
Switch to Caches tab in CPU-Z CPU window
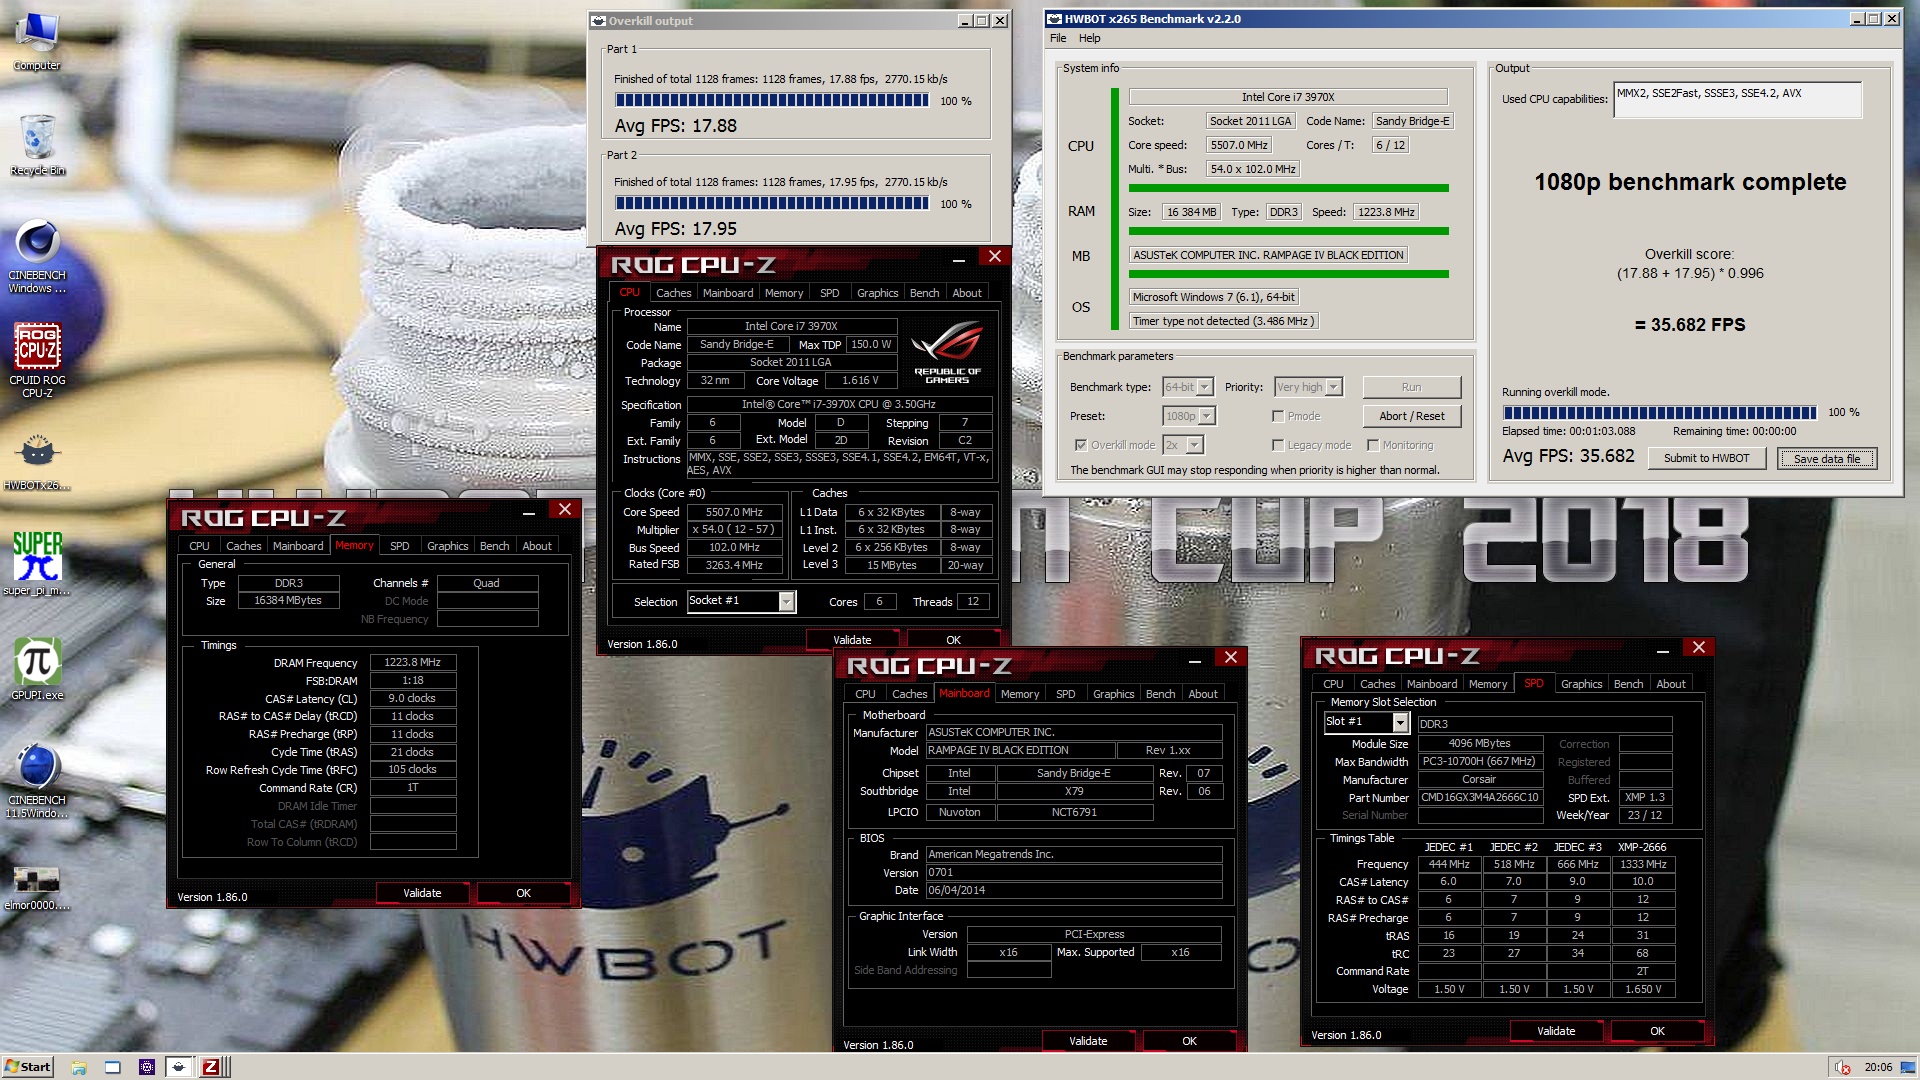pos(673,293)
